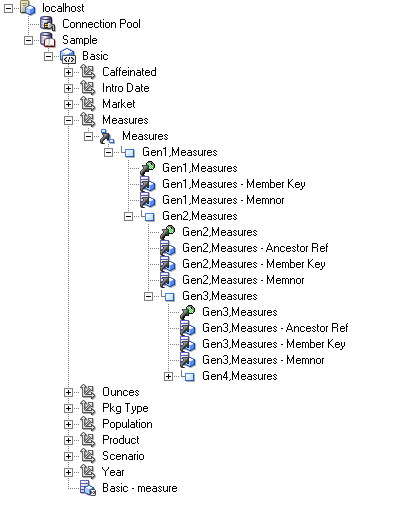Collapse the Measures hierarchy node
The image size is (400, 510).
(88, 136)
